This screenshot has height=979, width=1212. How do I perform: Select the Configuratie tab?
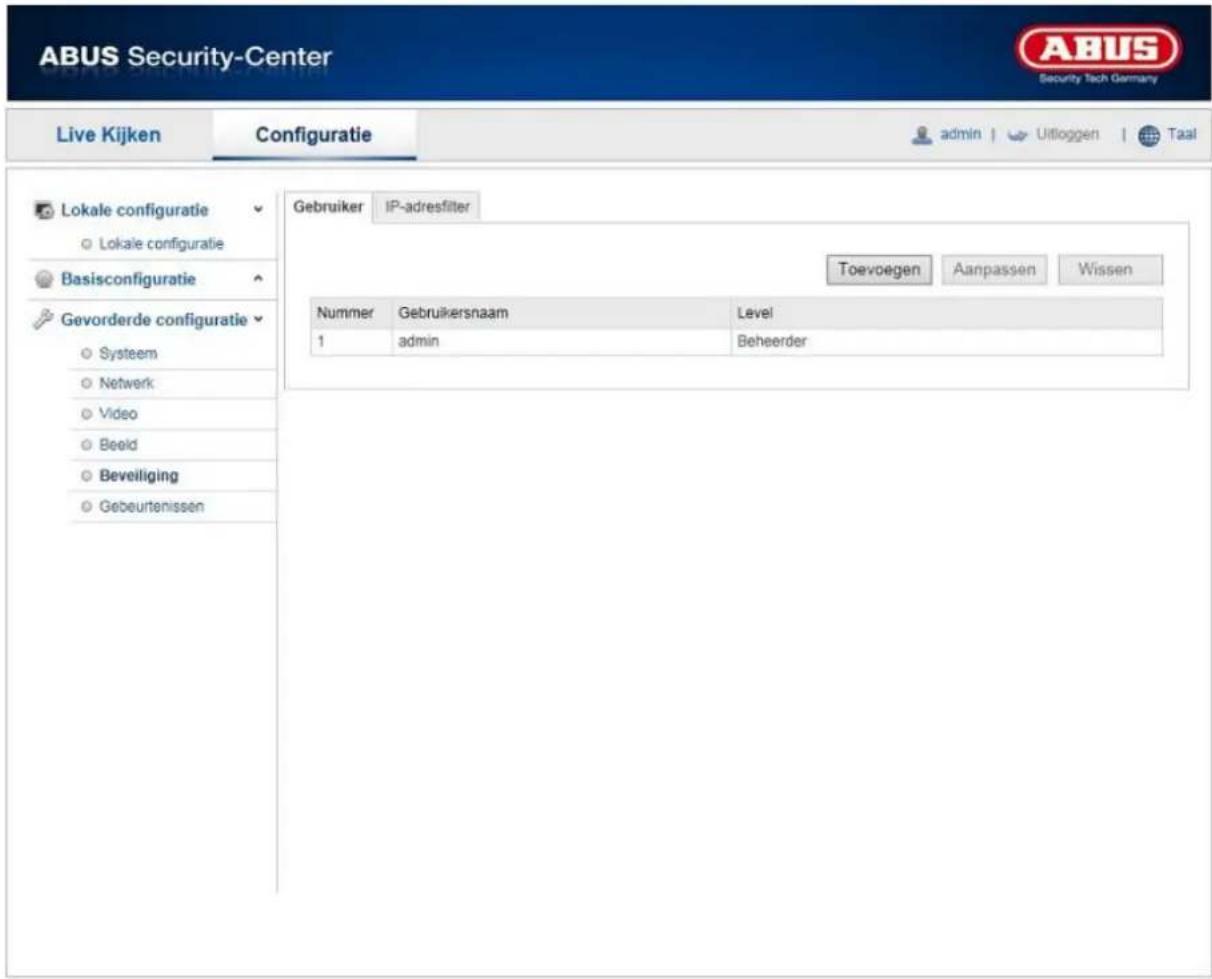314,135
